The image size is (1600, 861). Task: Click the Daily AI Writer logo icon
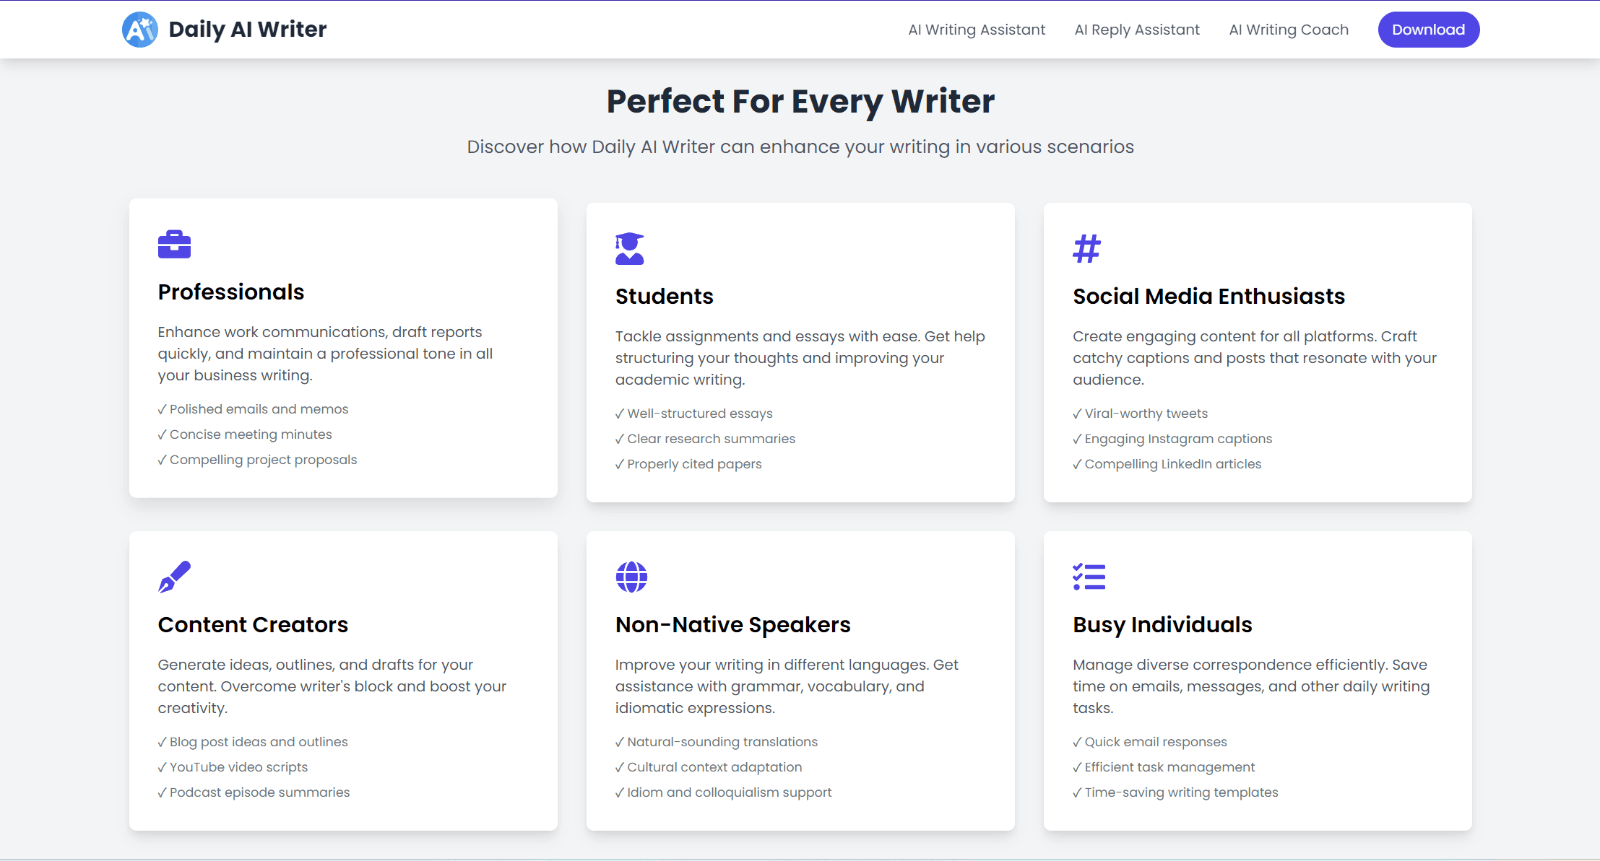tap(140, 30)
